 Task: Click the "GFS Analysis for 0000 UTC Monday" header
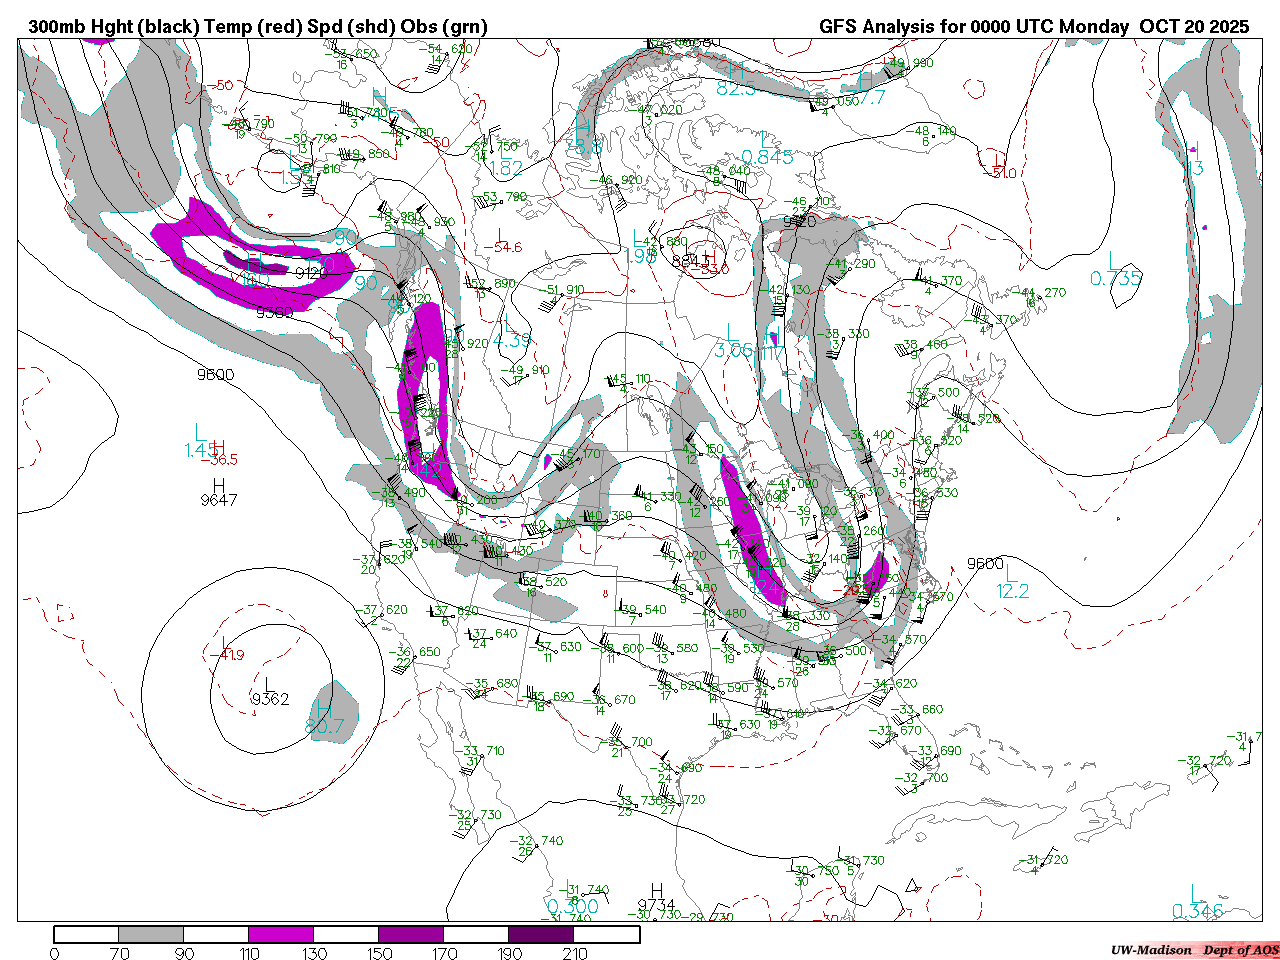coord(975,27)
